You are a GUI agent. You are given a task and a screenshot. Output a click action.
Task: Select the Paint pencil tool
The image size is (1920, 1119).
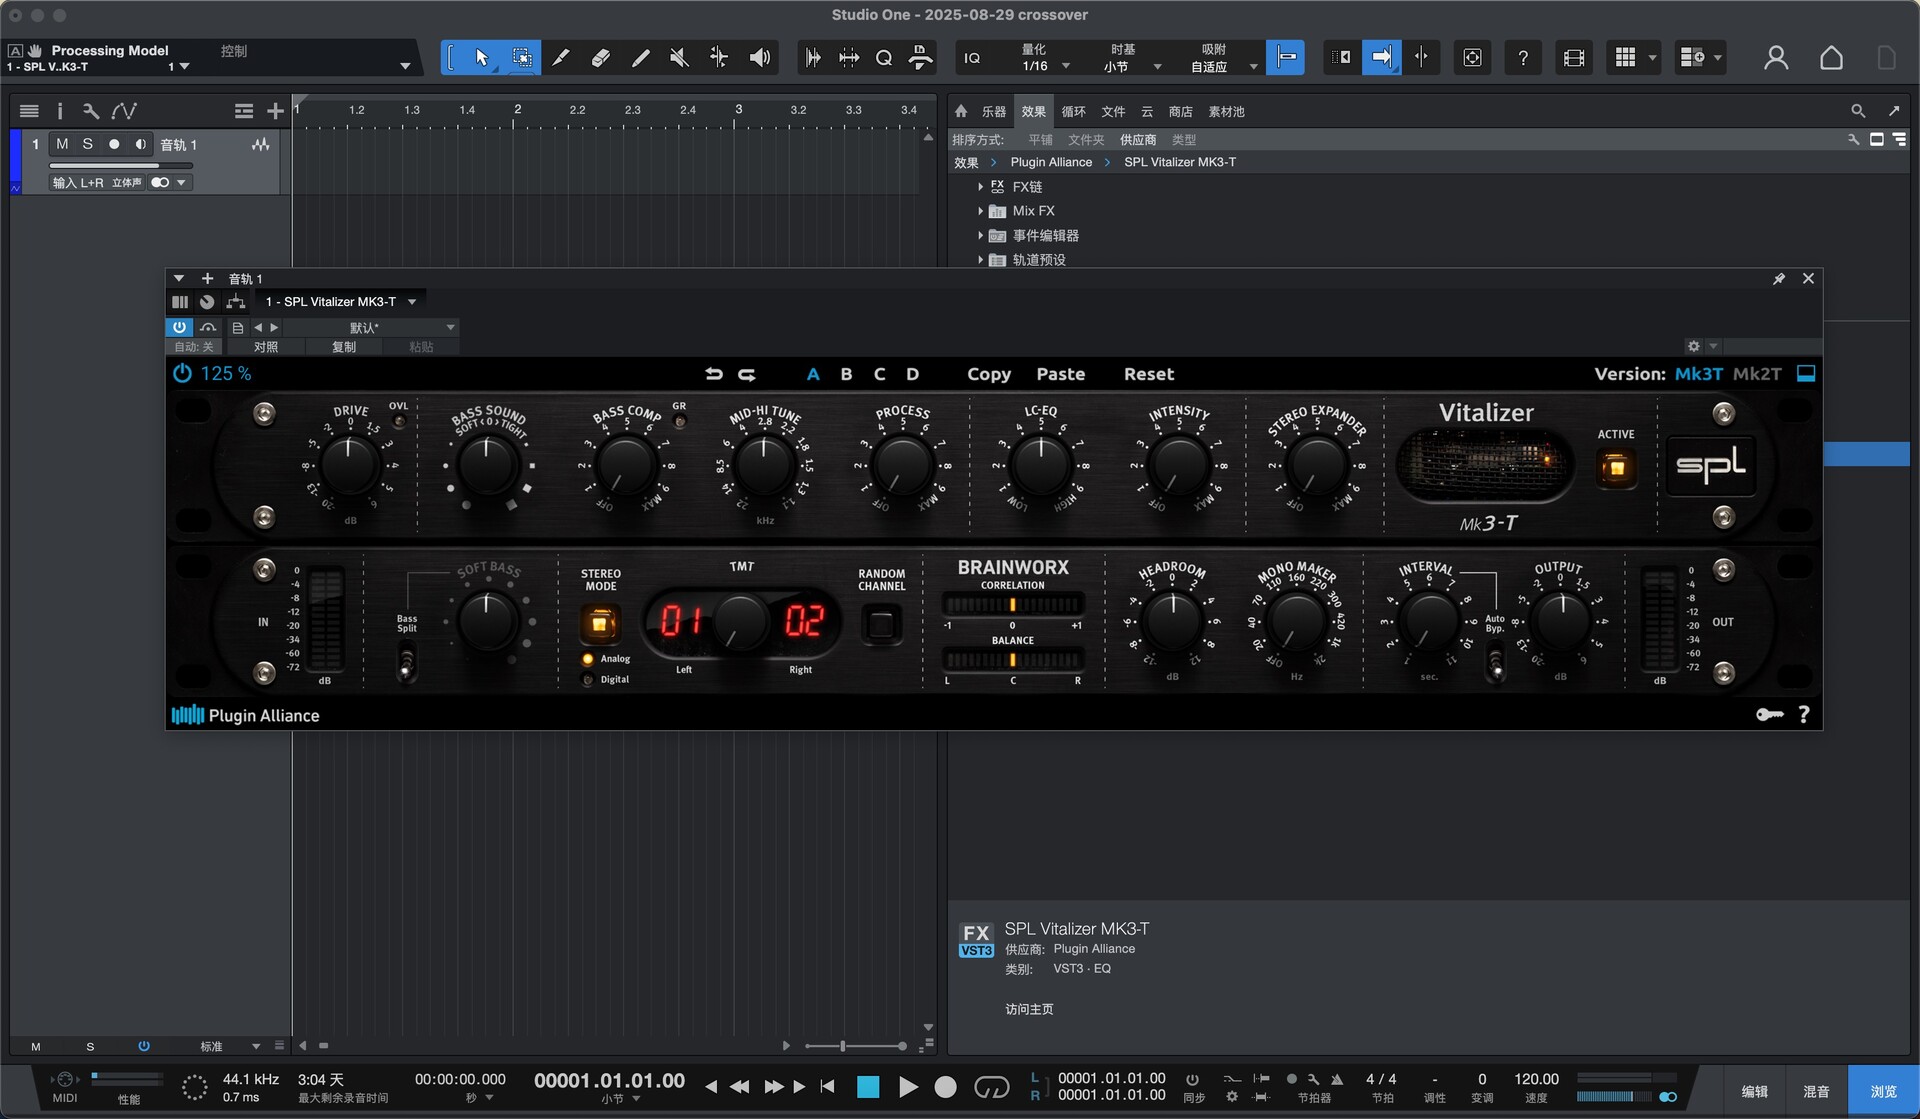(x=640, y=58)
